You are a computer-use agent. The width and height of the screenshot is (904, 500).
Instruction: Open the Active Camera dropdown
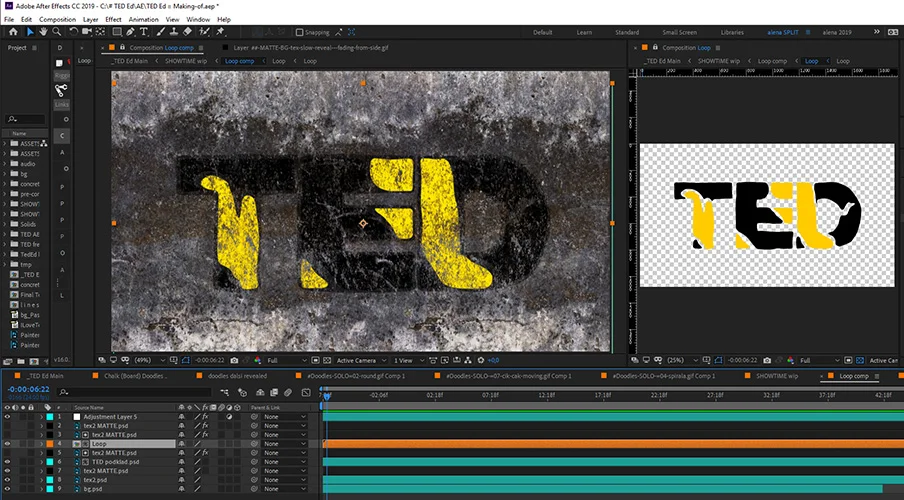coord(361,360)
